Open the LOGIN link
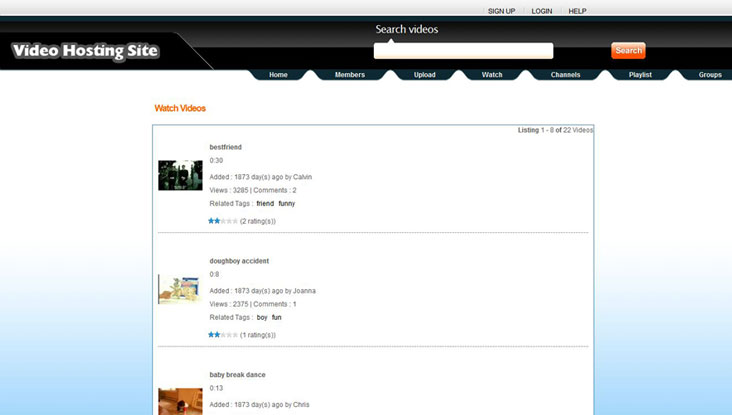 tap(542, 11)
